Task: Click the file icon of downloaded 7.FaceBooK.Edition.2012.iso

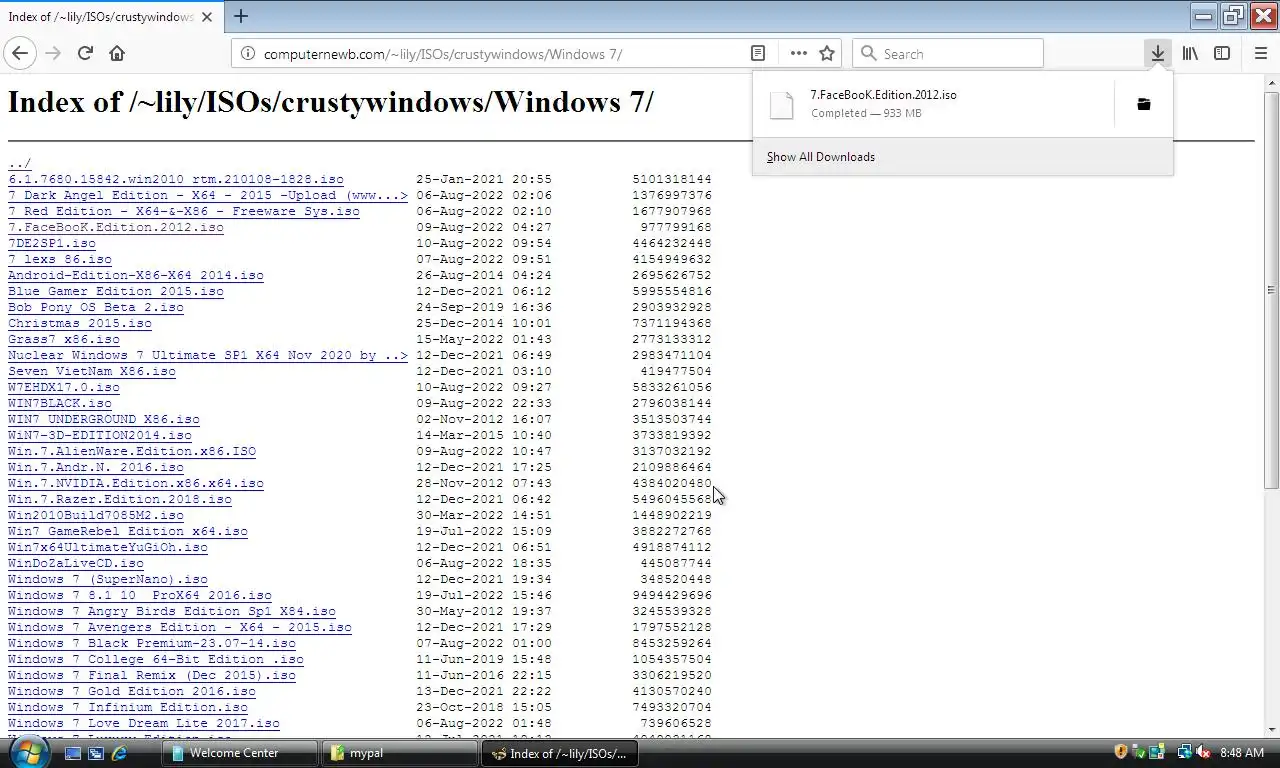Action: pyautogui.click(x=781, y=104)
